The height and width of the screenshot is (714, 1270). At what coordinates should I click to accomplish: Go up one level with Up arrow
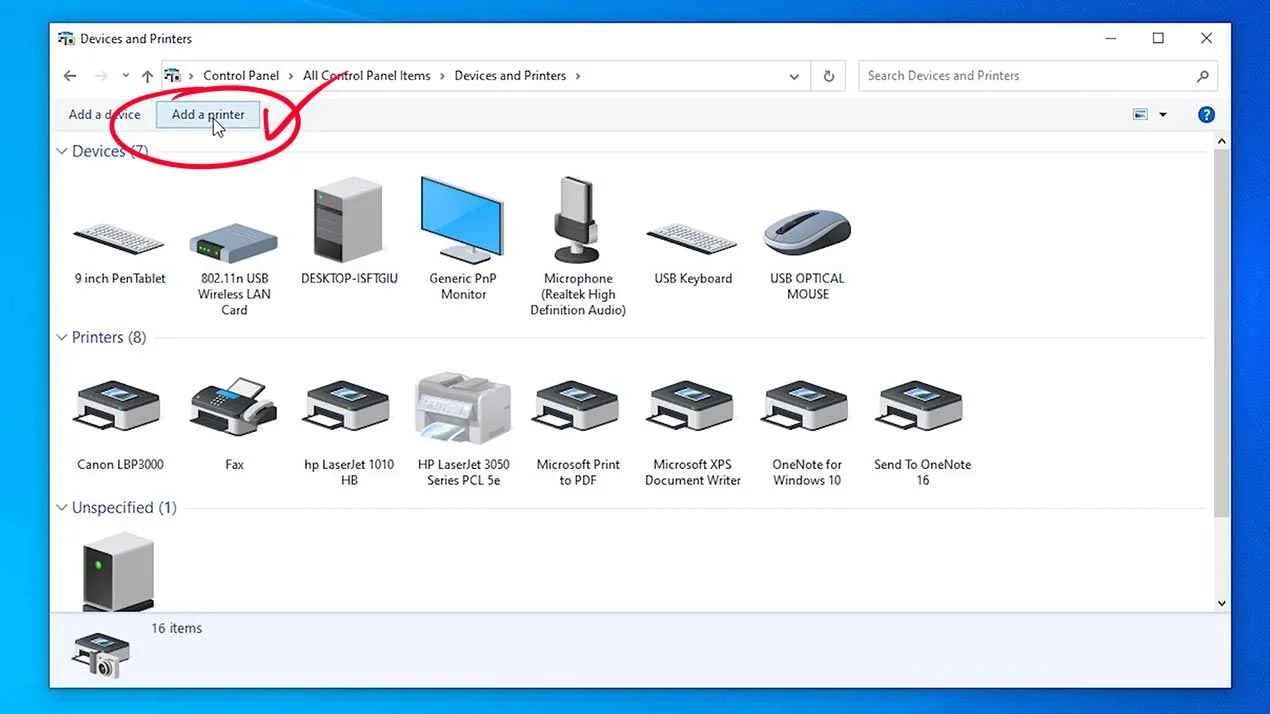pos(147,76)
